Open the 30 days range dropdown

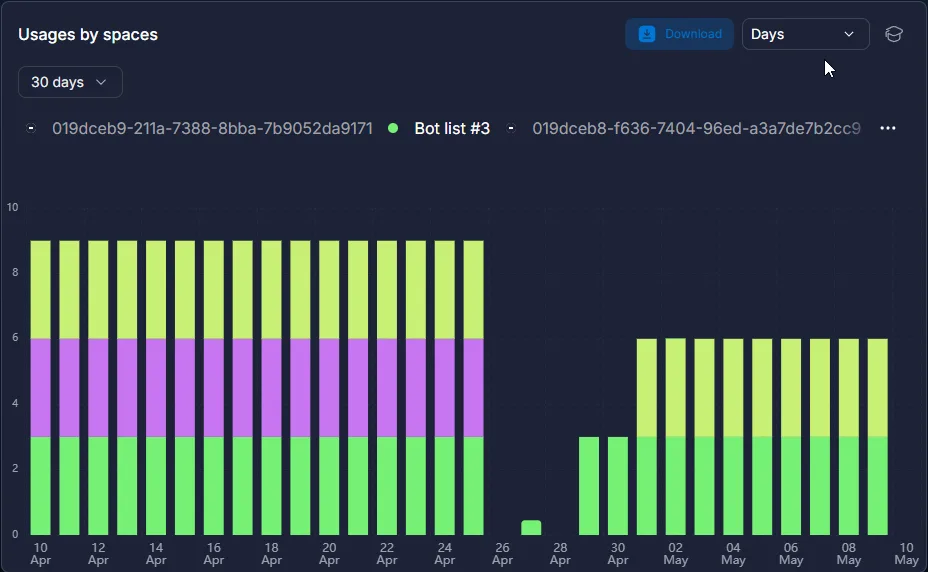(x=70, y=82)
